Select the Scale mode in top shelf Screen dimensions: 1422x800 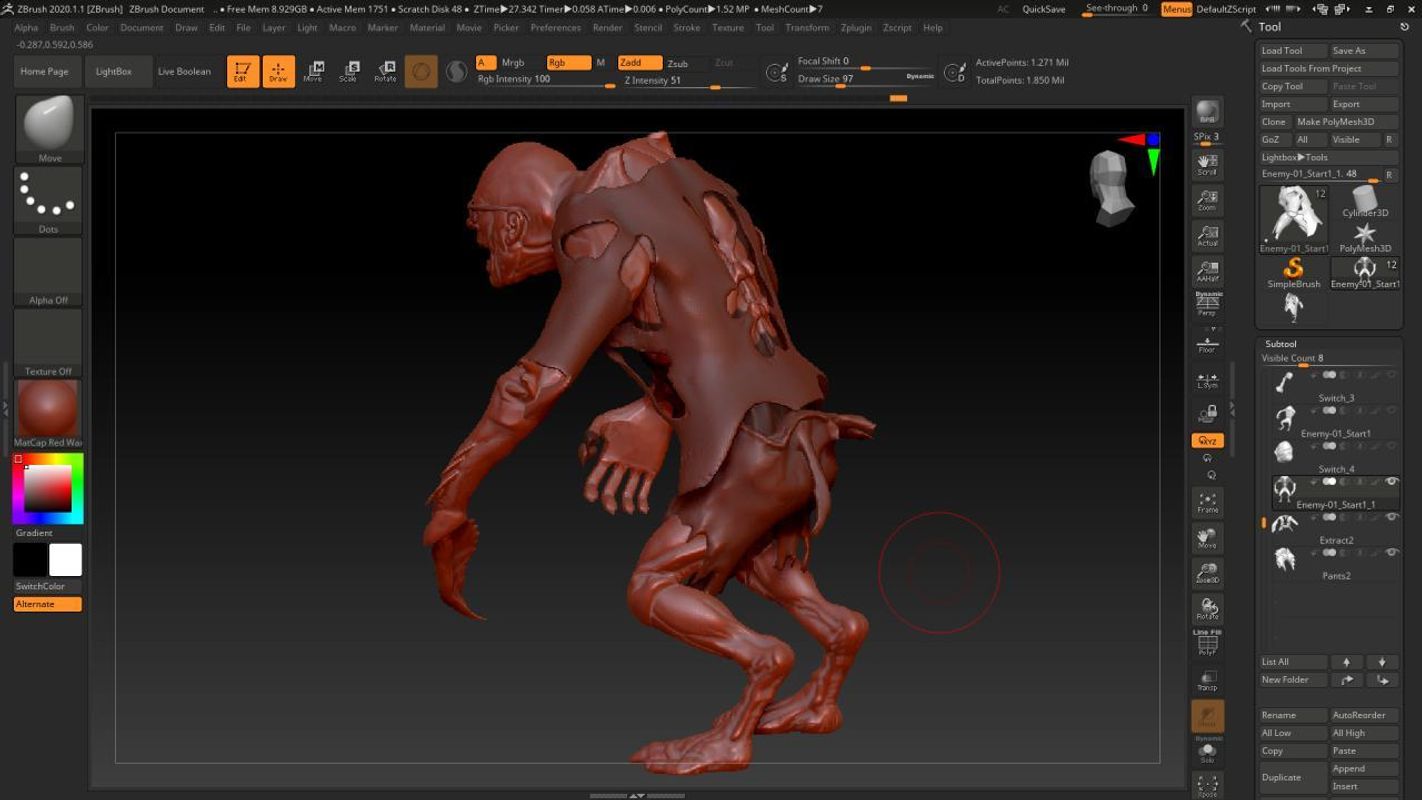(x=348, y=71)
